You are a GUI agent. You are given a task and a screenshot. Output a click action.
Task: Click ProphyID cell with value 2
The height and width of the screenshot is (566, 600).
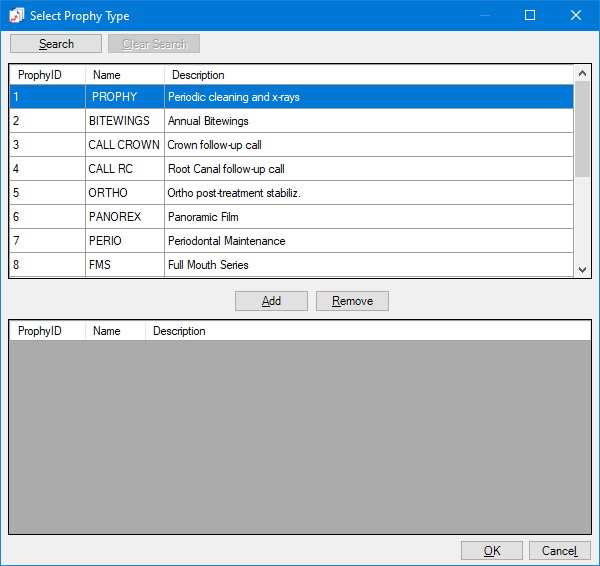[x=47, y=121]
